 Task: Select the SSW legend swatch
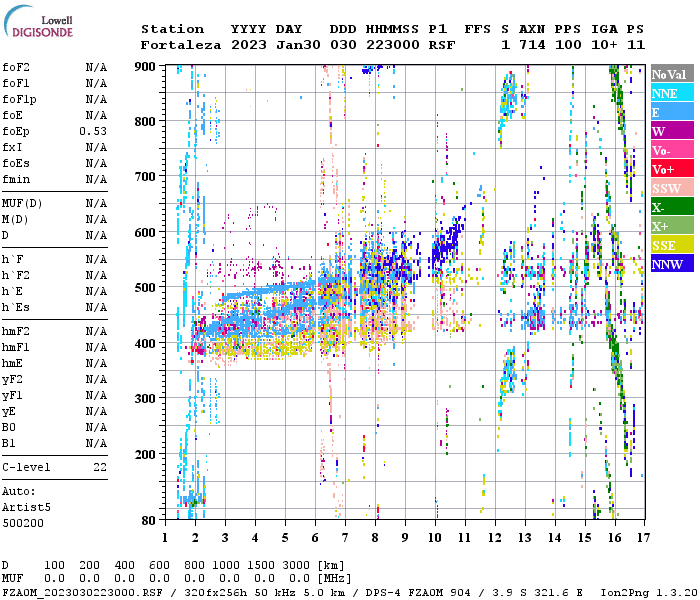[672, 188]
